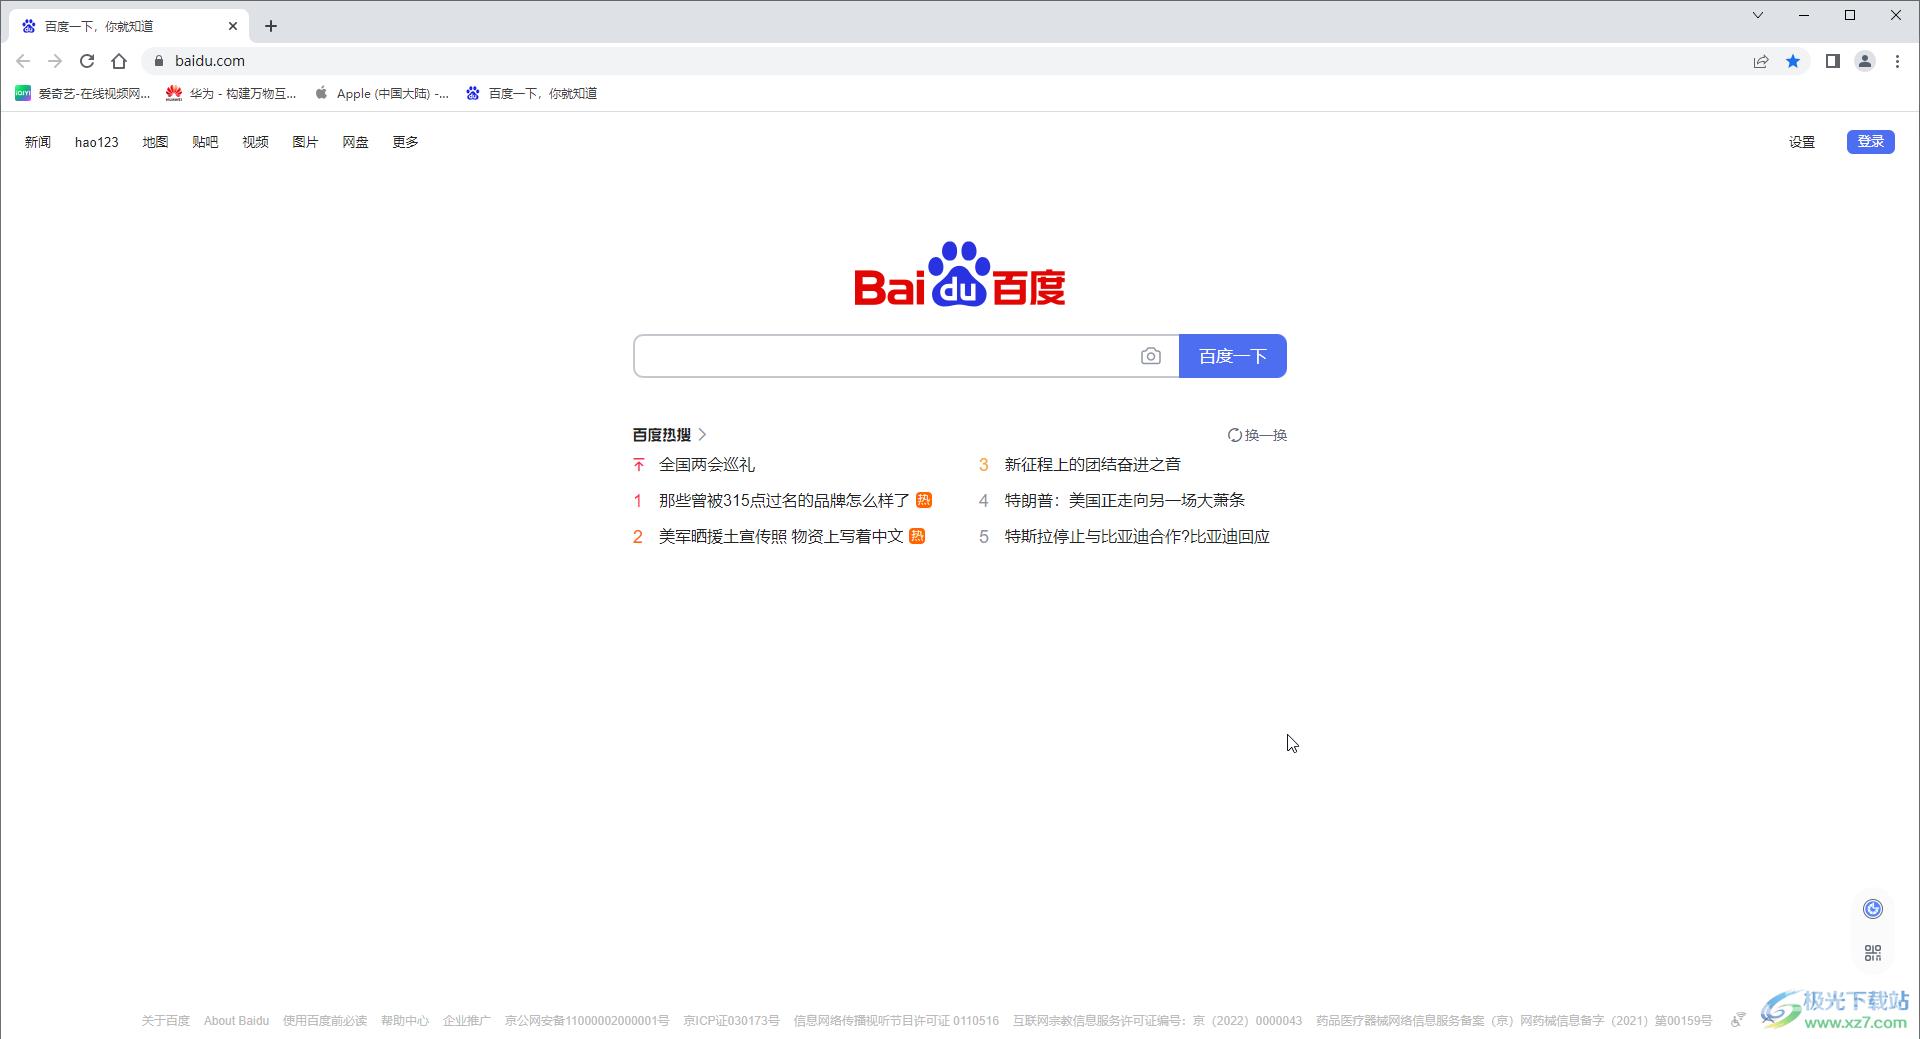Image resolution: width=1920 pixels, height=1039 pixels.
Task: Refresh hot searches with 换一换
Action: (1257, 435)
